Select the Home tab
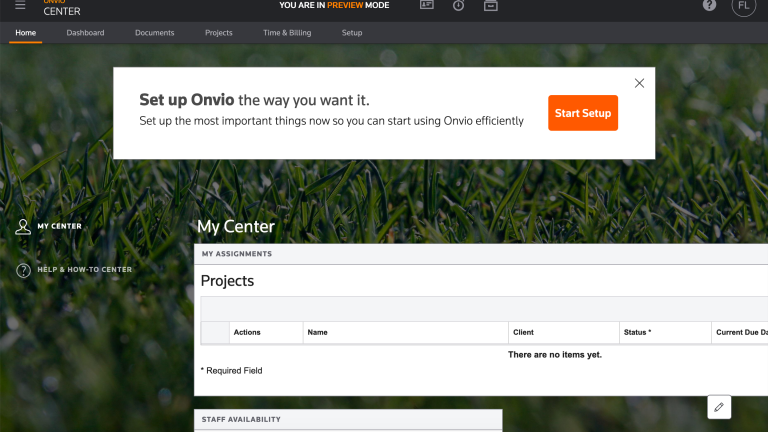The height and width of the screenshot is (432, 768). coord(26,33)
